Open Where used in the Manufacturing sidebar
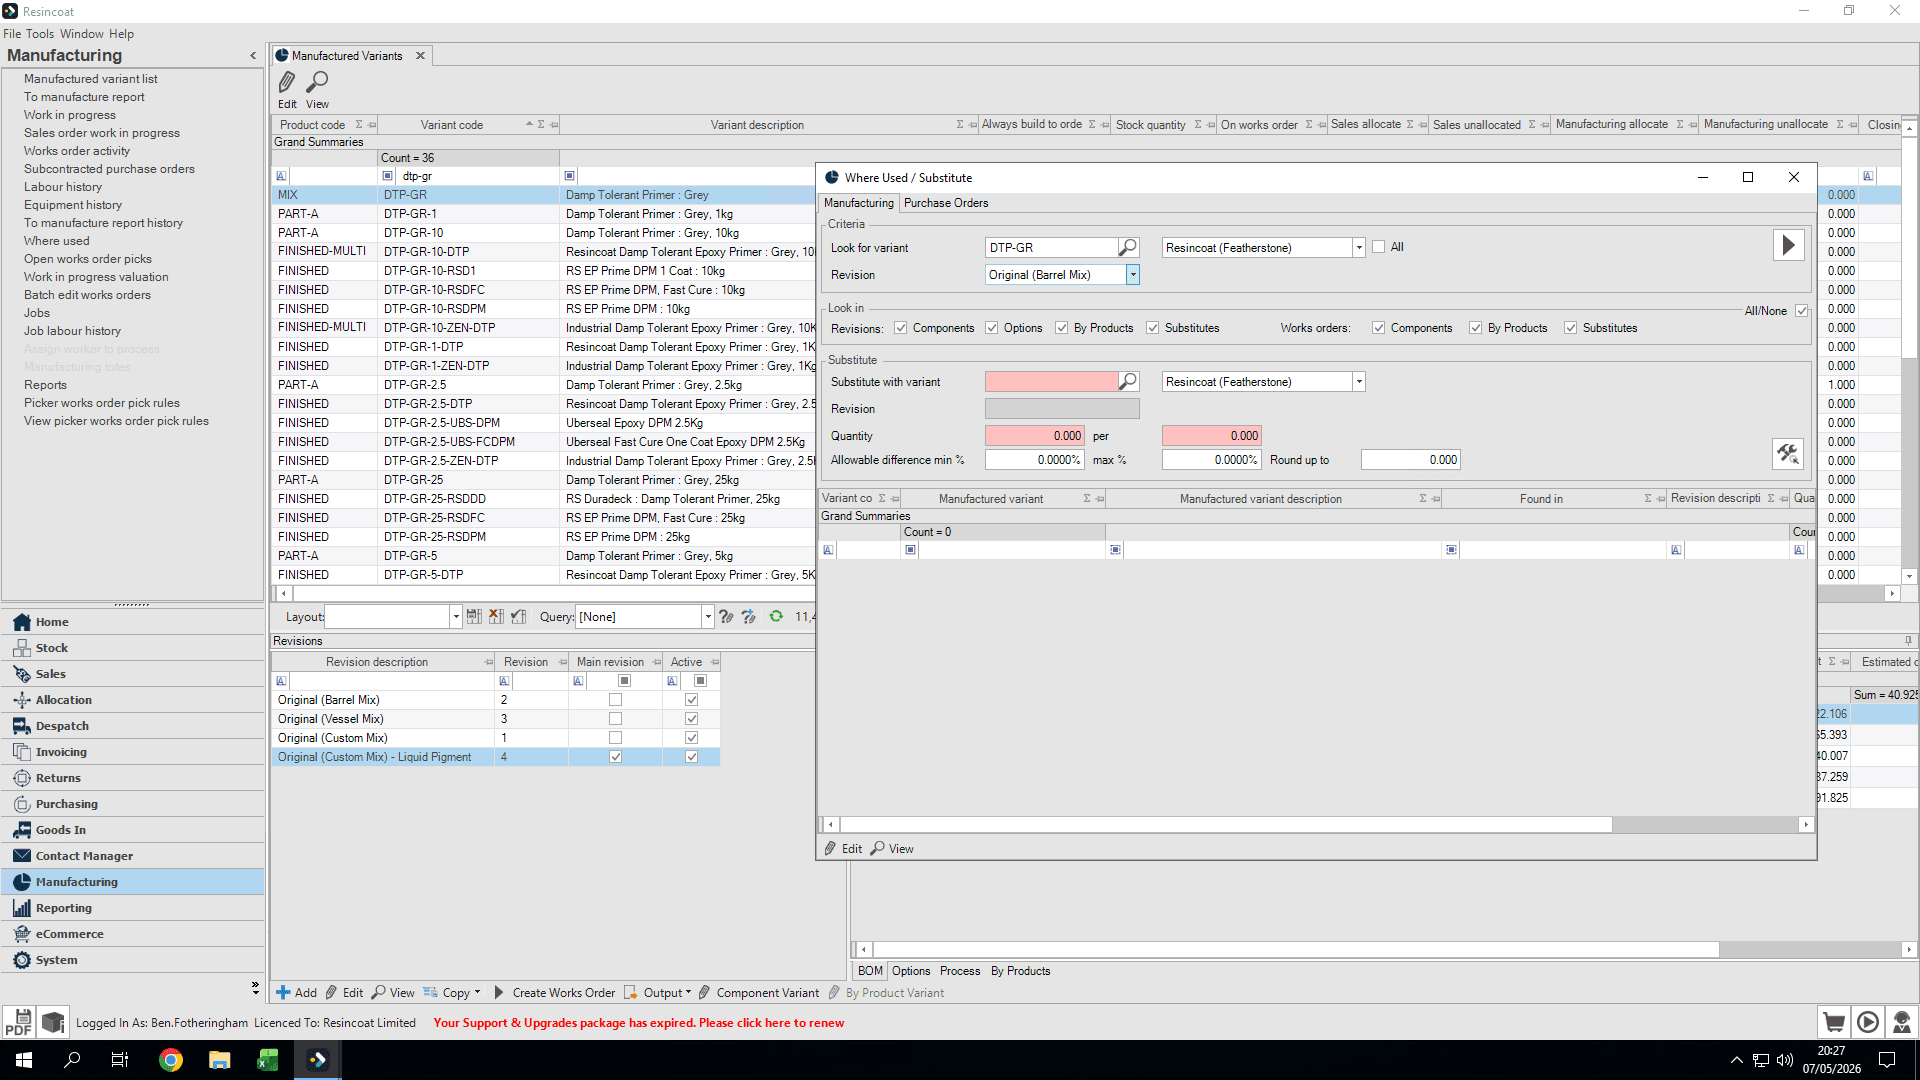 point(57,241)
